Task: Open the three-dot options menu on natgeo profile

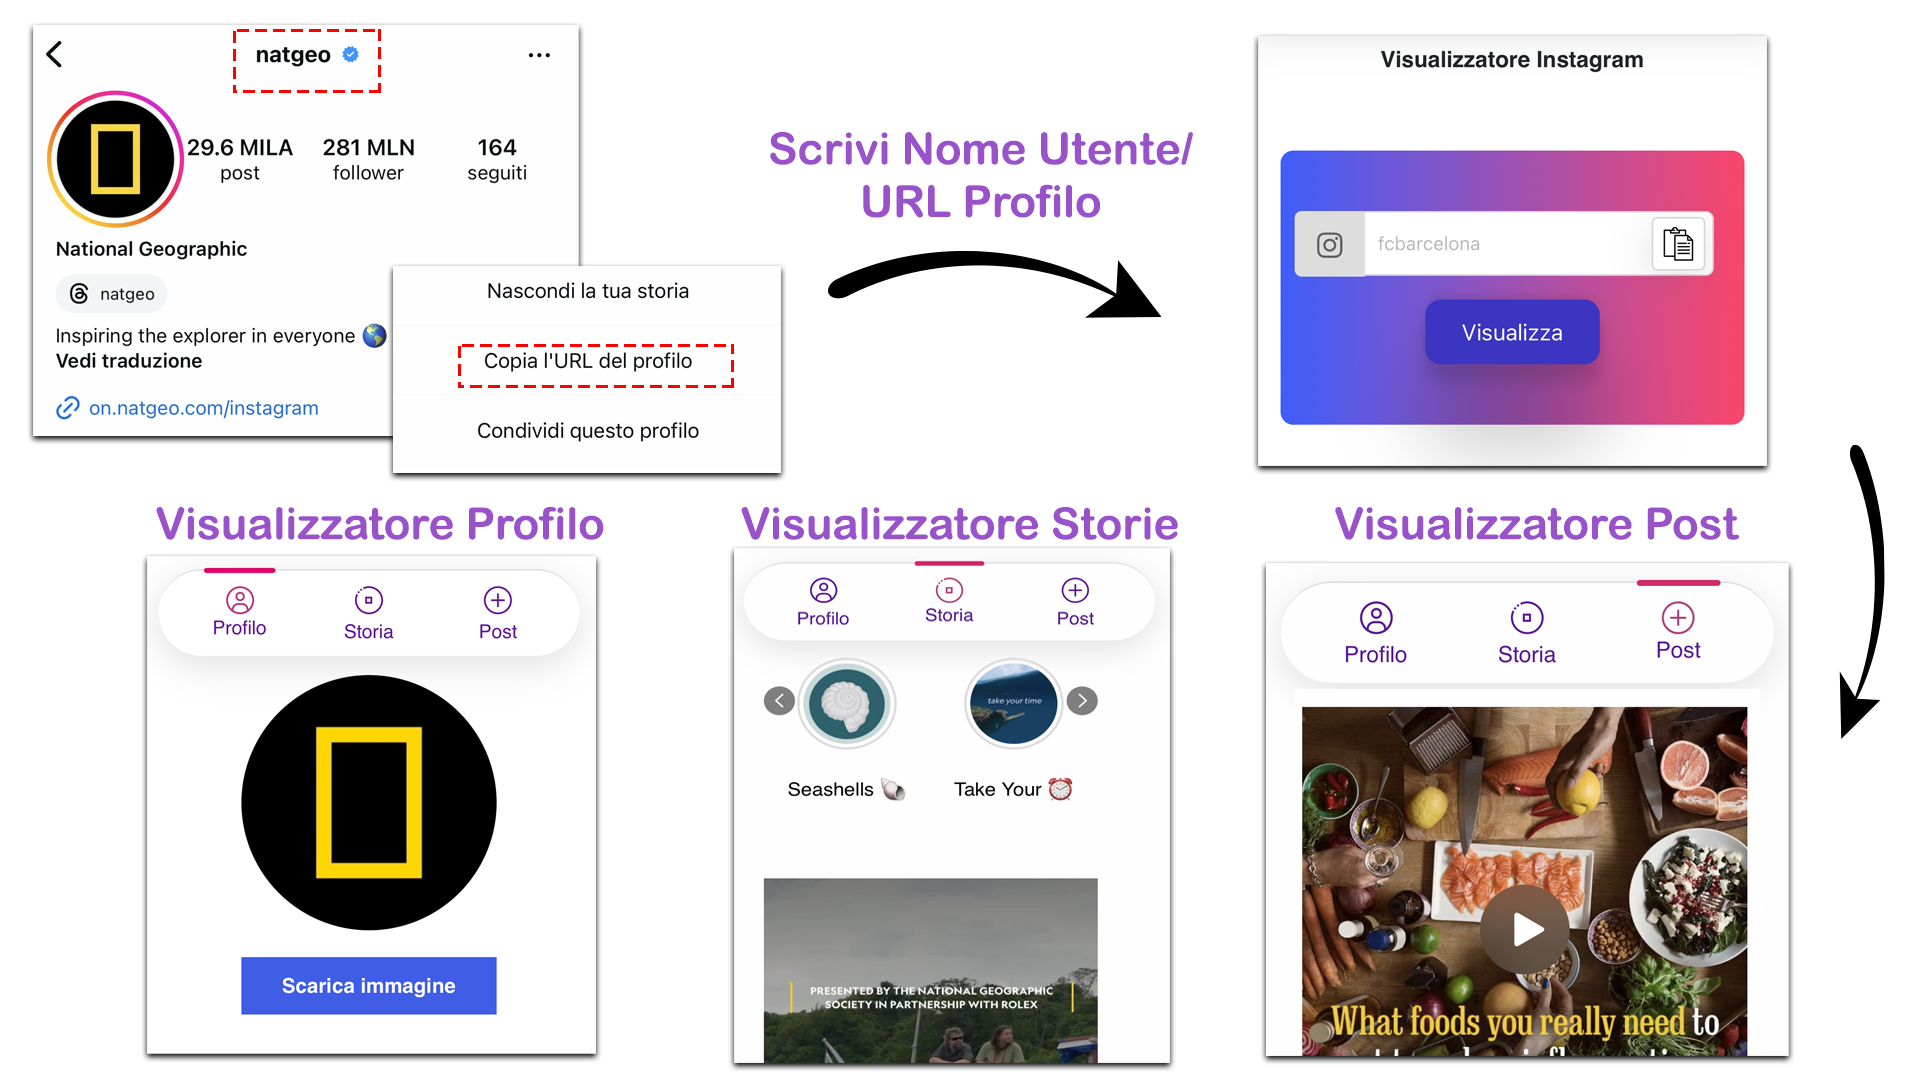Action: tap(539, 55)
